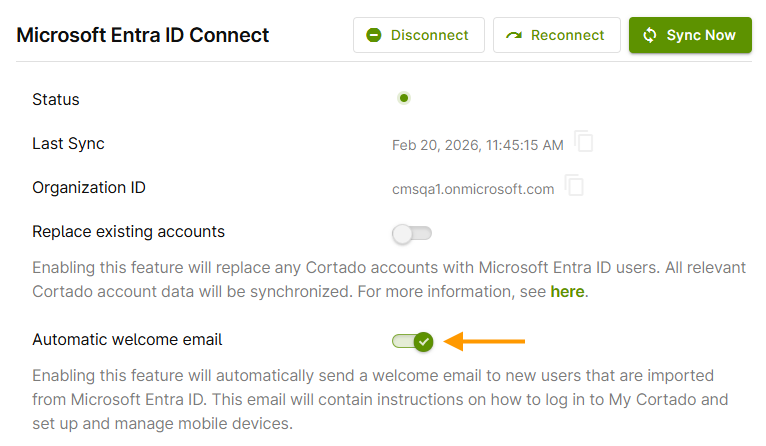Click the Feb 20, 2026 sync date

coord(477,145)
